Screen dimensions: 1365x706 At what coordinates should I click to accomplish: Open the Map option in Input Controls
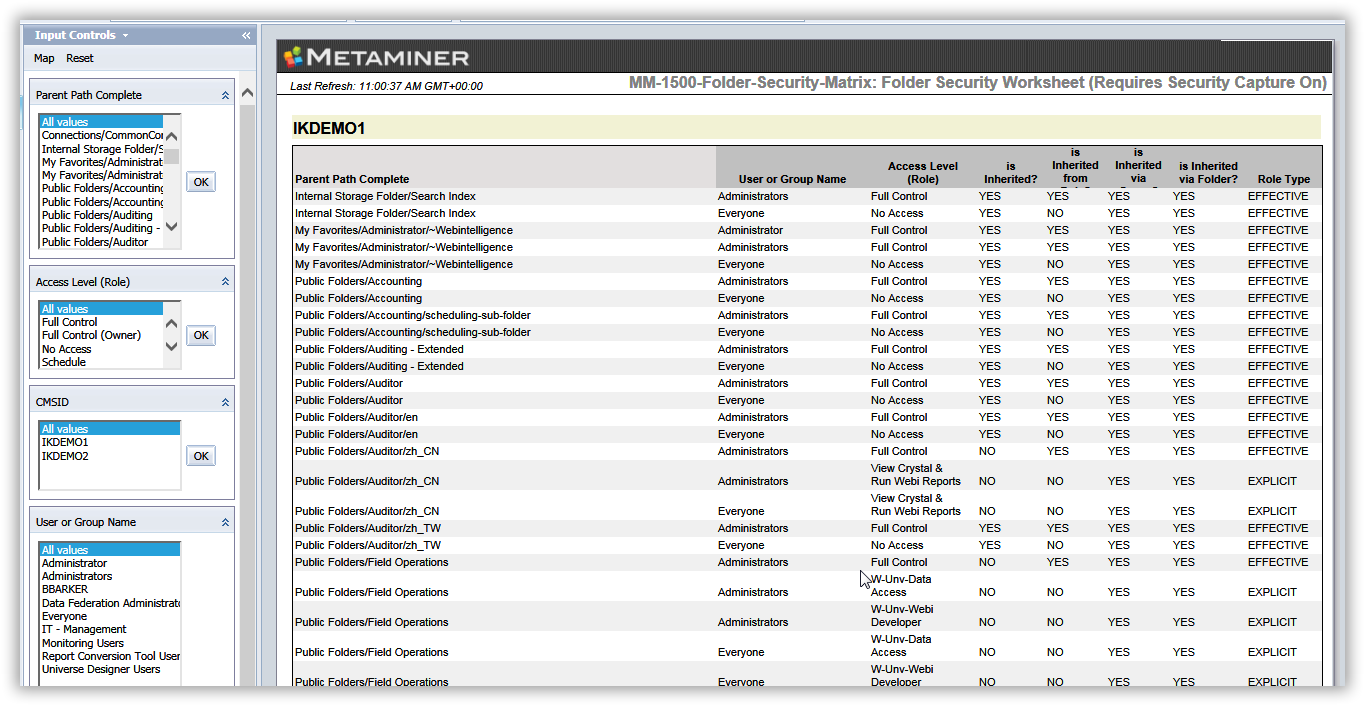click(44, 58)
